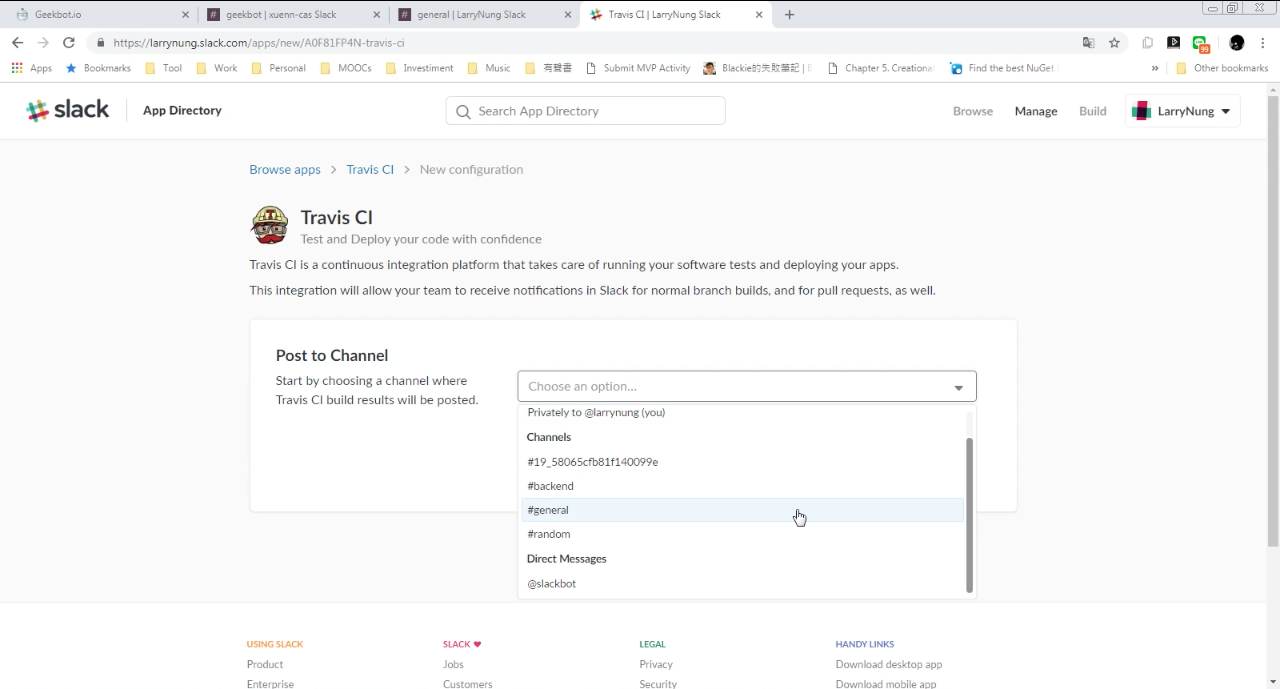This screenshot has height=689, width=1280.
Task: Click the Build nav link
Action: point(1092,111)
